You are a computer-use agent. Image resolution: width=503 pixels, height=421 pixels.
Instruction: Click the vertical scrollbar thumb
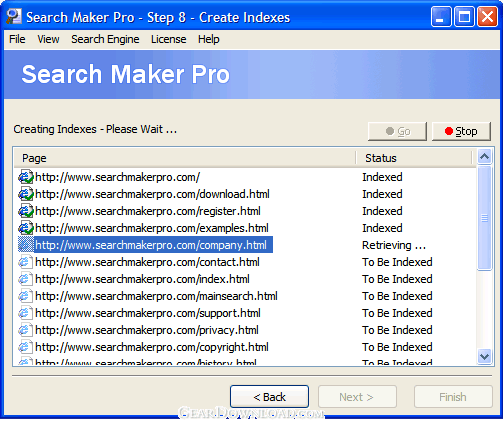[484, 218]
